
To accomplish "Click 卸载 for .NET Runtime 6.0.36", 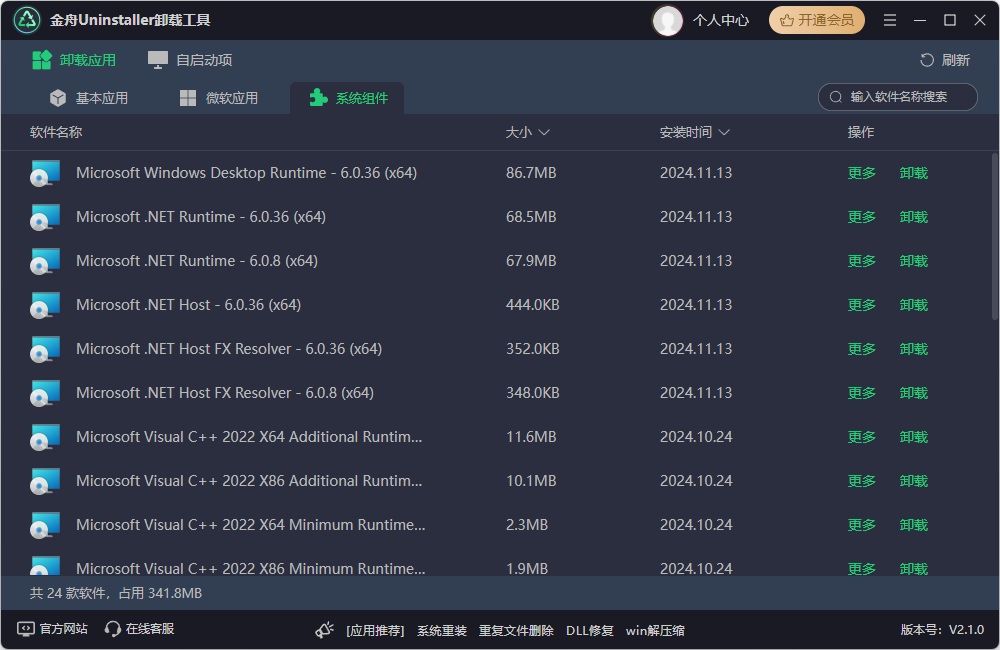I will coord(914,217).
